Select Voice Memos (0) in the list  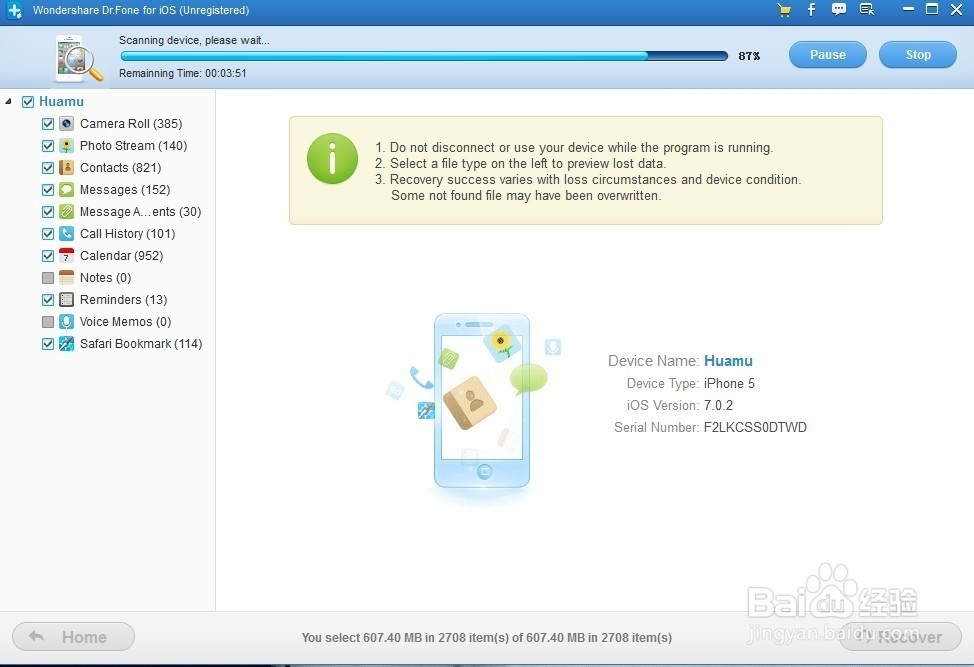point(125,322)
